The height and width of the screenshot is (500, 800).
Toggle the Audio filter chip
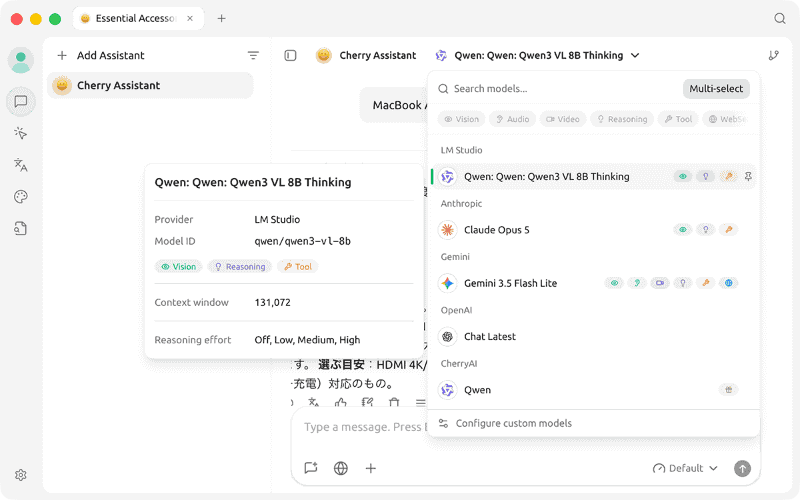click(x=512, y=119)
